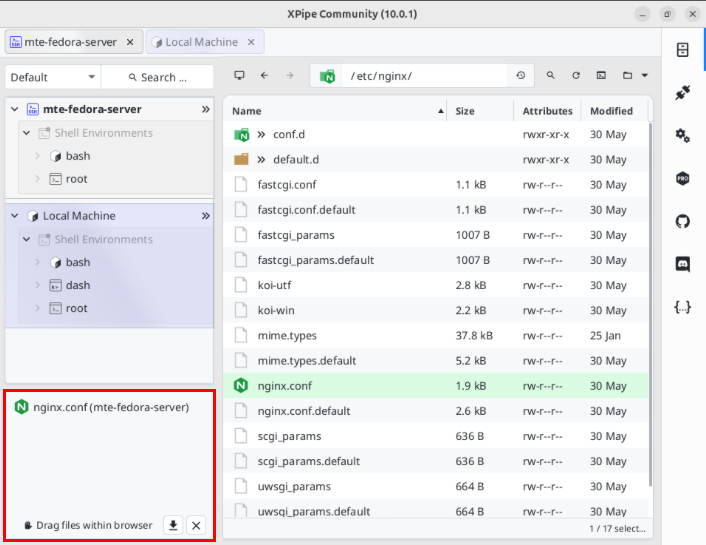
Task: Select the nginx.conf.default file
Action: pos(436,411)
